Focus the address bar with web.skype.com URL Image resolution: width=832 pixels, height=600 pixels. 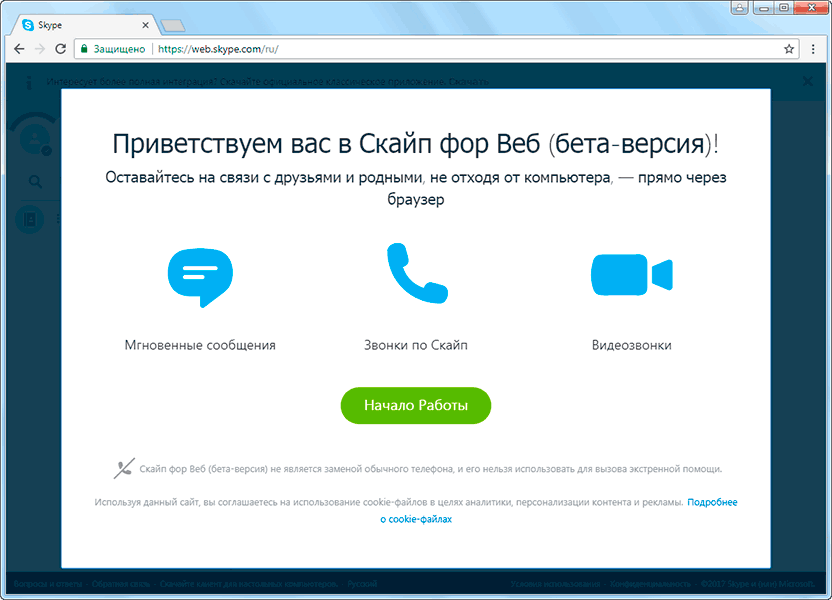tap(435, 49)
